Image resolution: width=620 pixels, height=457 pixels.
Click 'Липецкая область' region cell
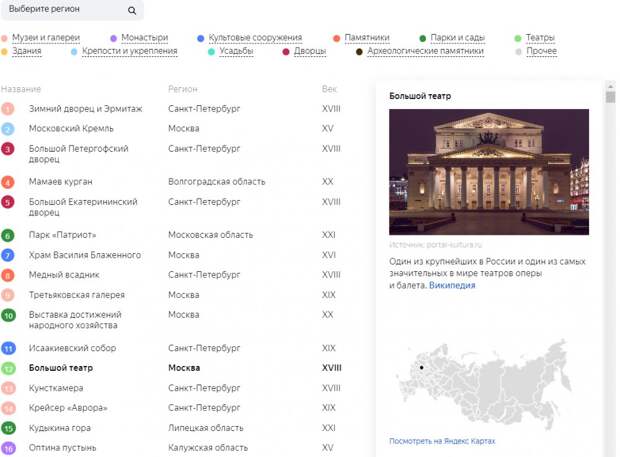(x=206, y=428)
